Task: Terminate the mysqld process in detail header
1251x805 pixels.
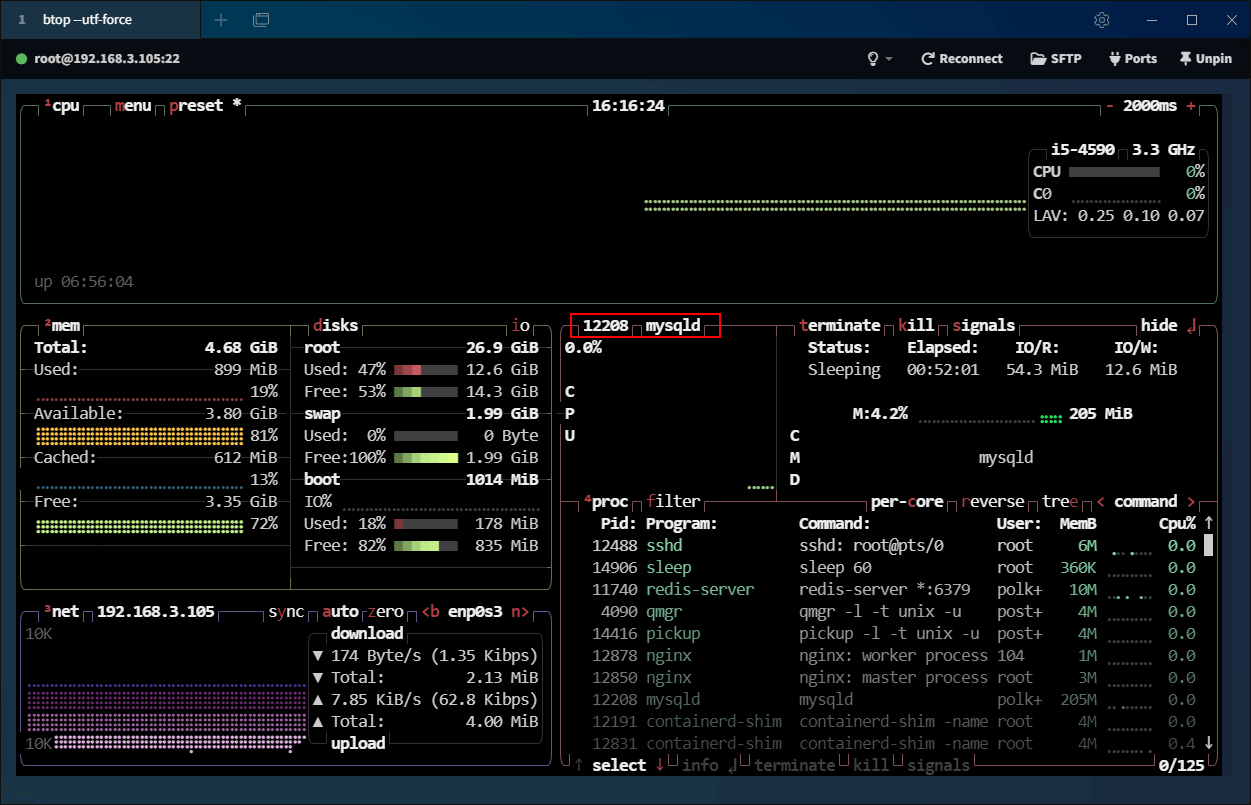Action: click(841, 326)
